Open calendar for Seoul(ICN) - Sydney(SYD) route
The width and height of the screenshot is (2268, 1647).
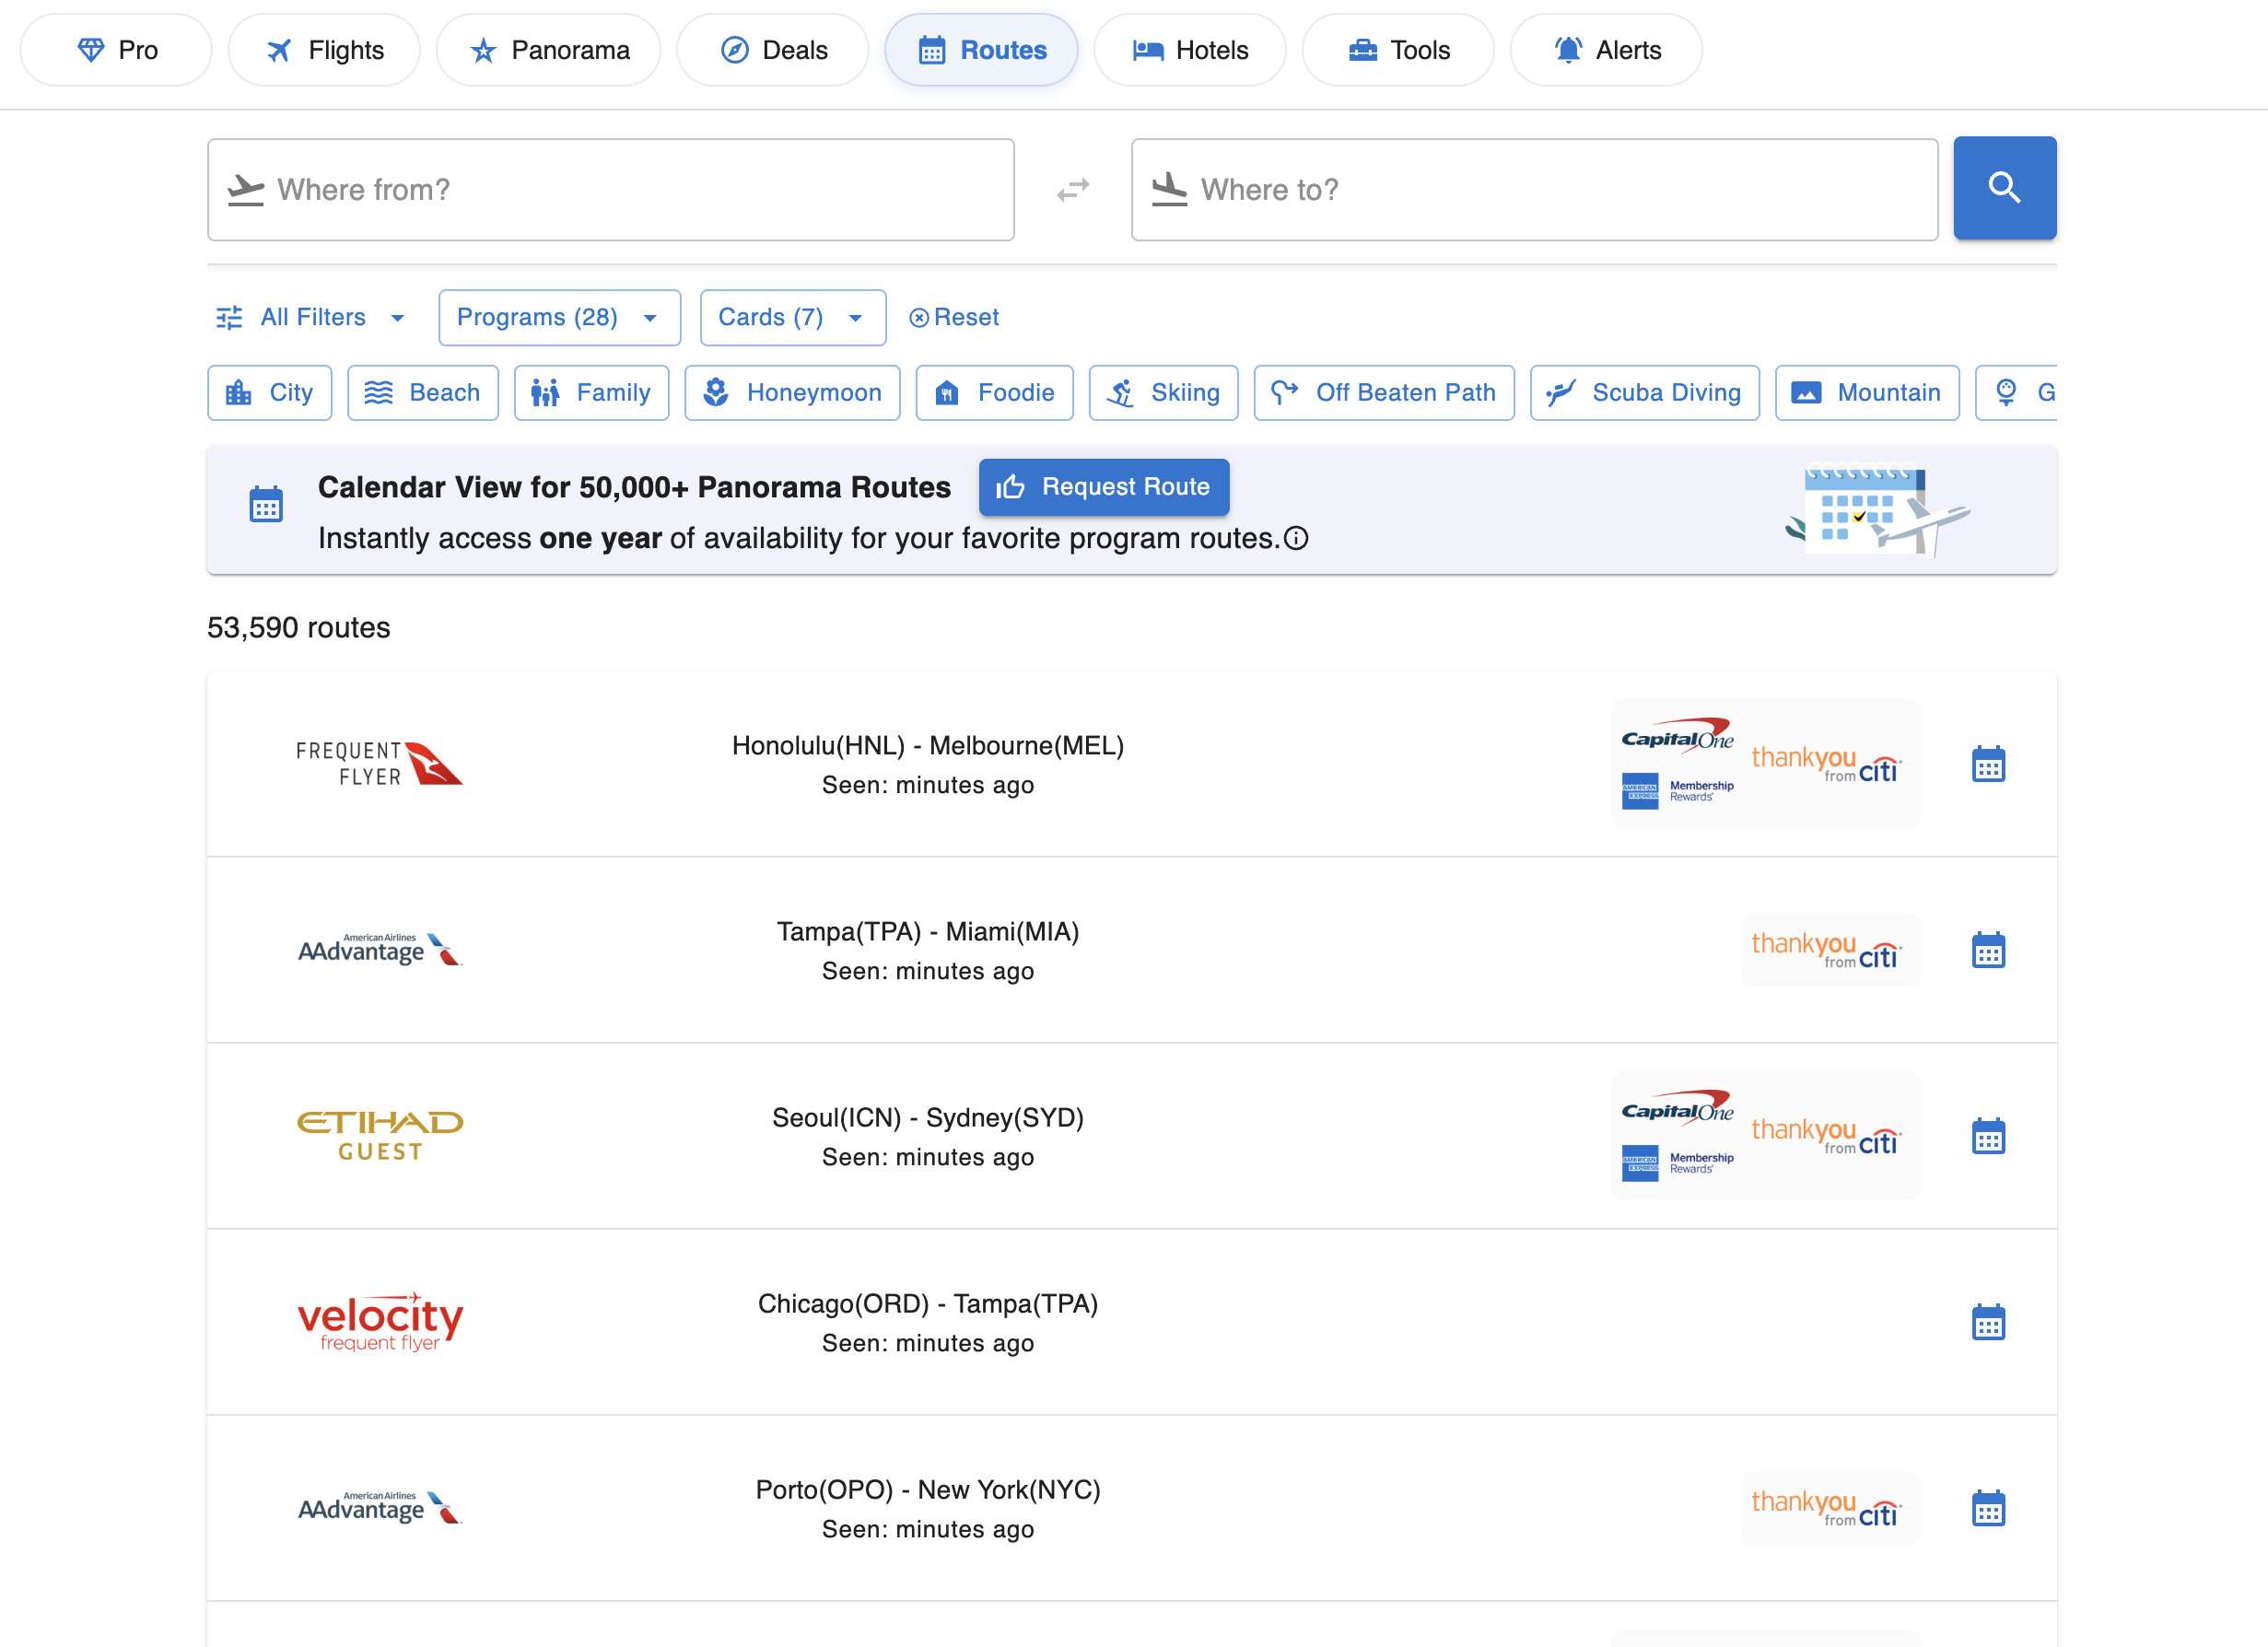pyautogui.click(x=1988, y=1136)
